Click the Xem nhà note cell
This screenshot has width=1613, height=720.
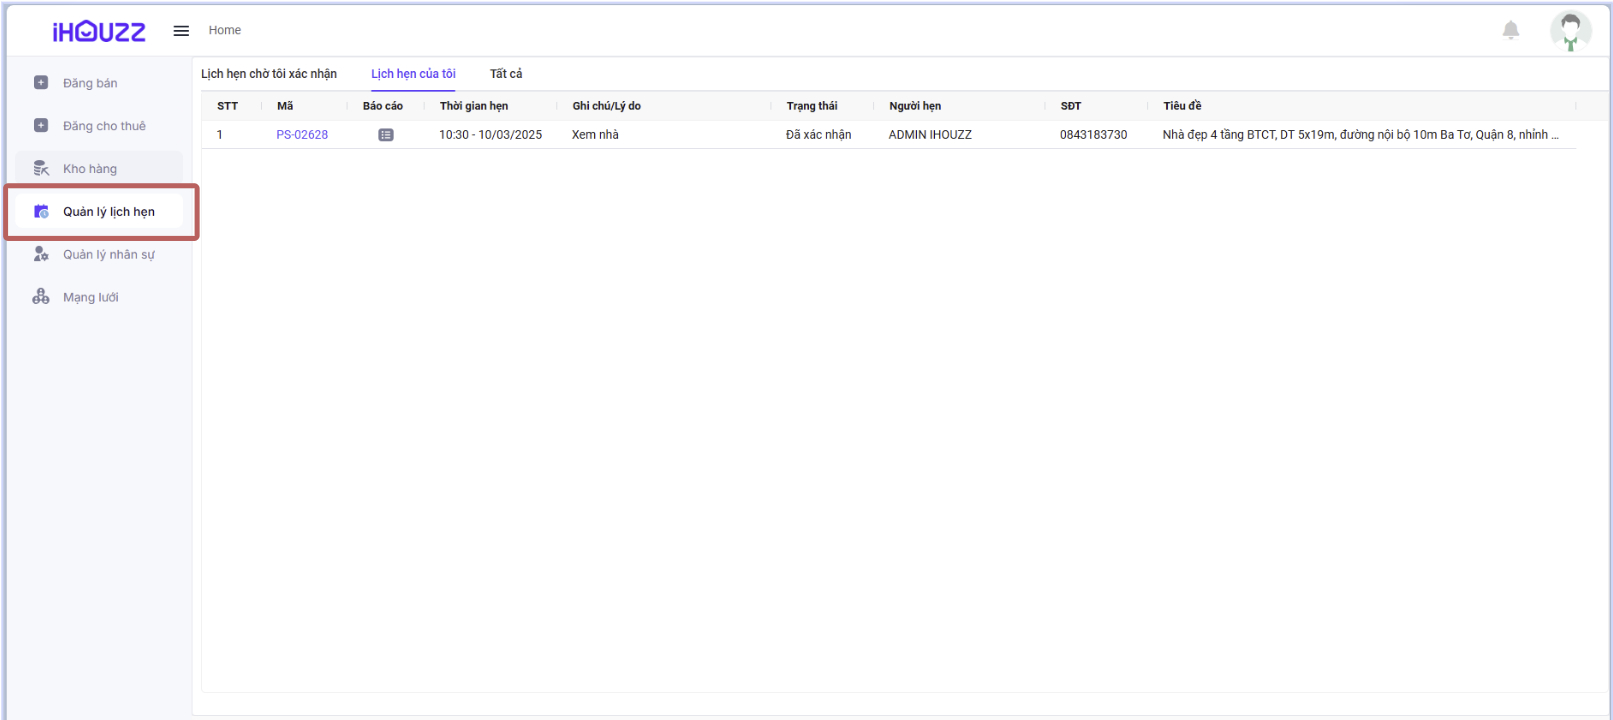[595, 135]
